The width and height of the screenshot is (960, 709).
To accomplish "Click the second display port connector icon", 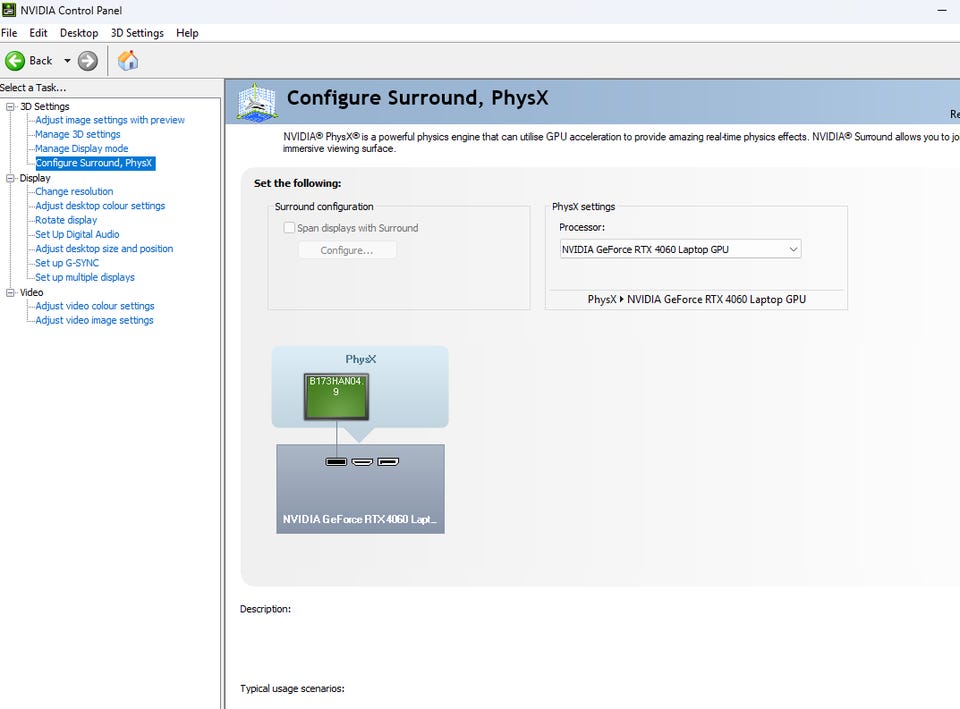I will tap(362, 462).
